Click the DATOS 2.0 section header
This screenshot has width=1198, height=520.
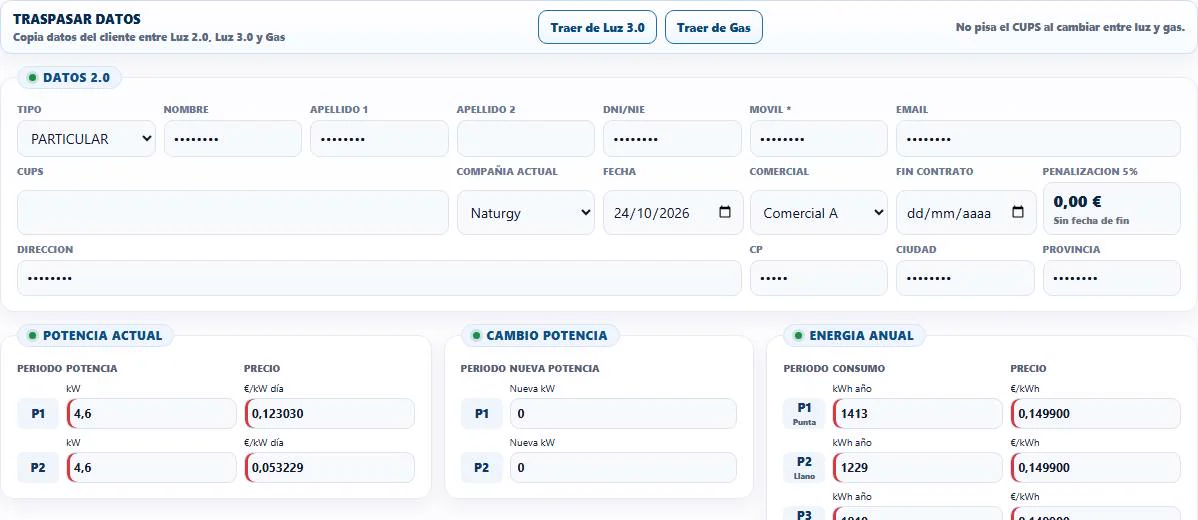point(69,77)
